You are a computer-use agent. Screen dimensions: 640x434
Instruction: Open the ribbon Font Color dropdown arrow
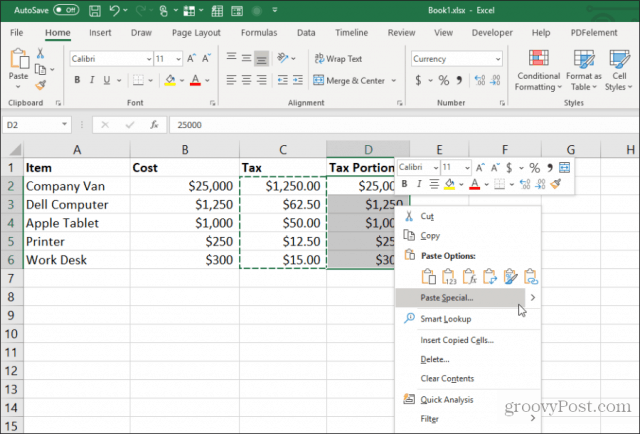(x=207, y=80)
